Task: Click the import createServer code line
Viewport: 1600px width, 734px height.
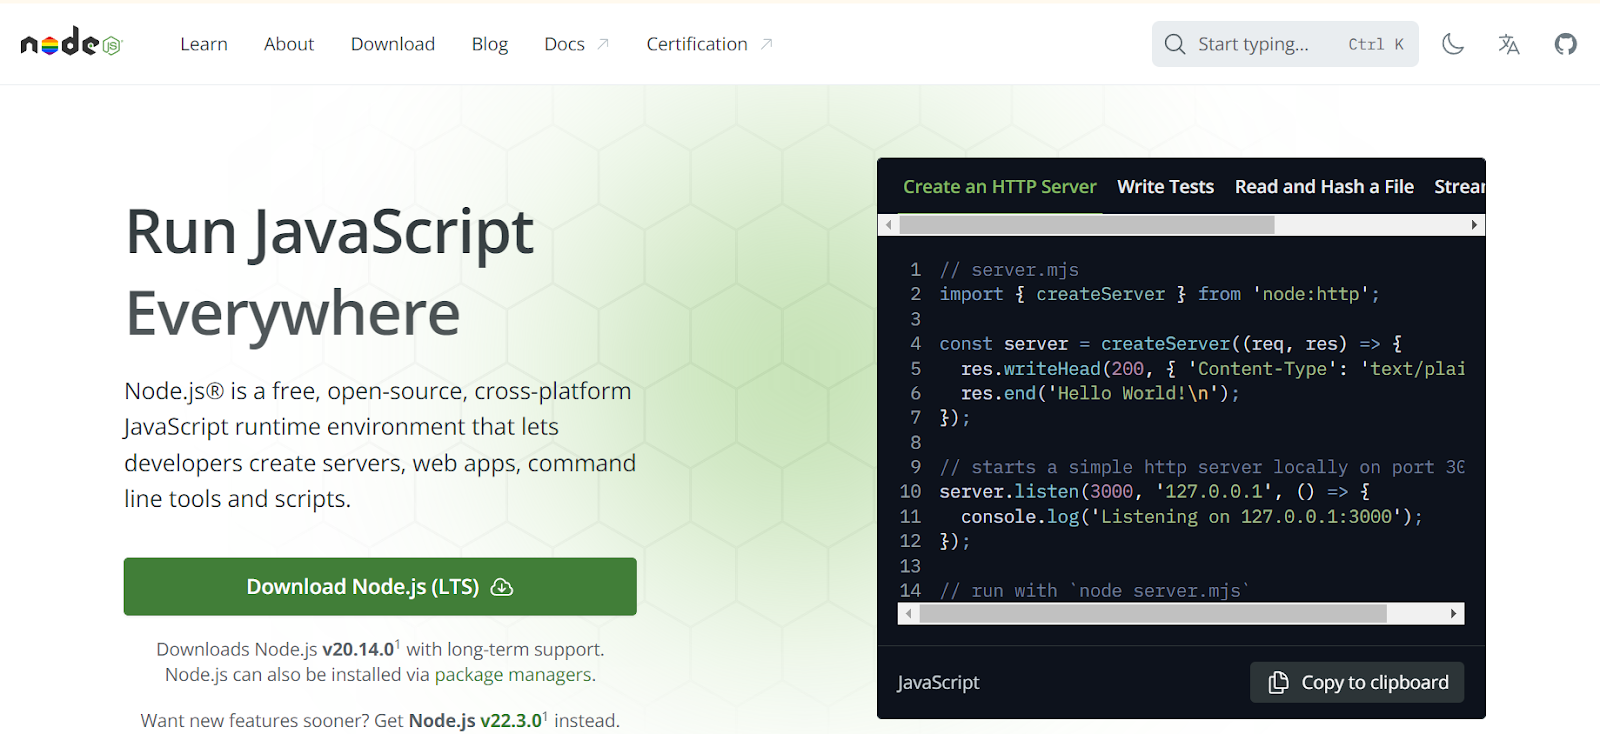Action: pyautogui.click(x=1159, y=294)
